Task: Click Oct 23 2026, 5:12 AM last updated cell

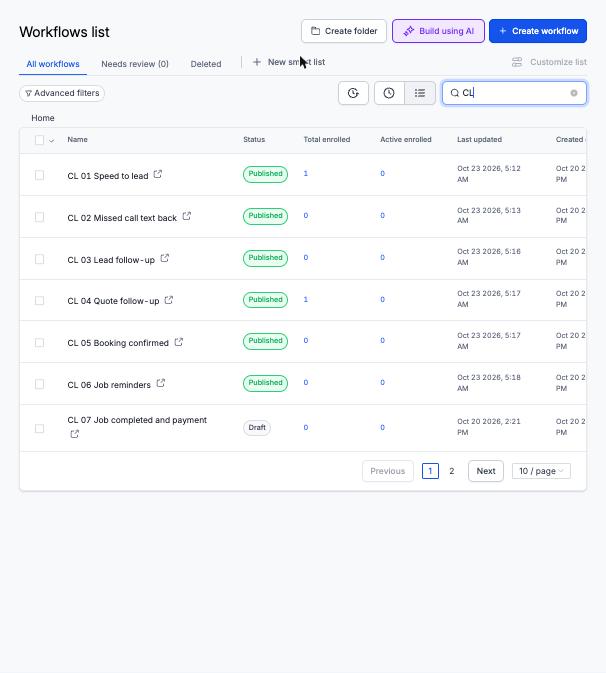Action: point(488,174)
